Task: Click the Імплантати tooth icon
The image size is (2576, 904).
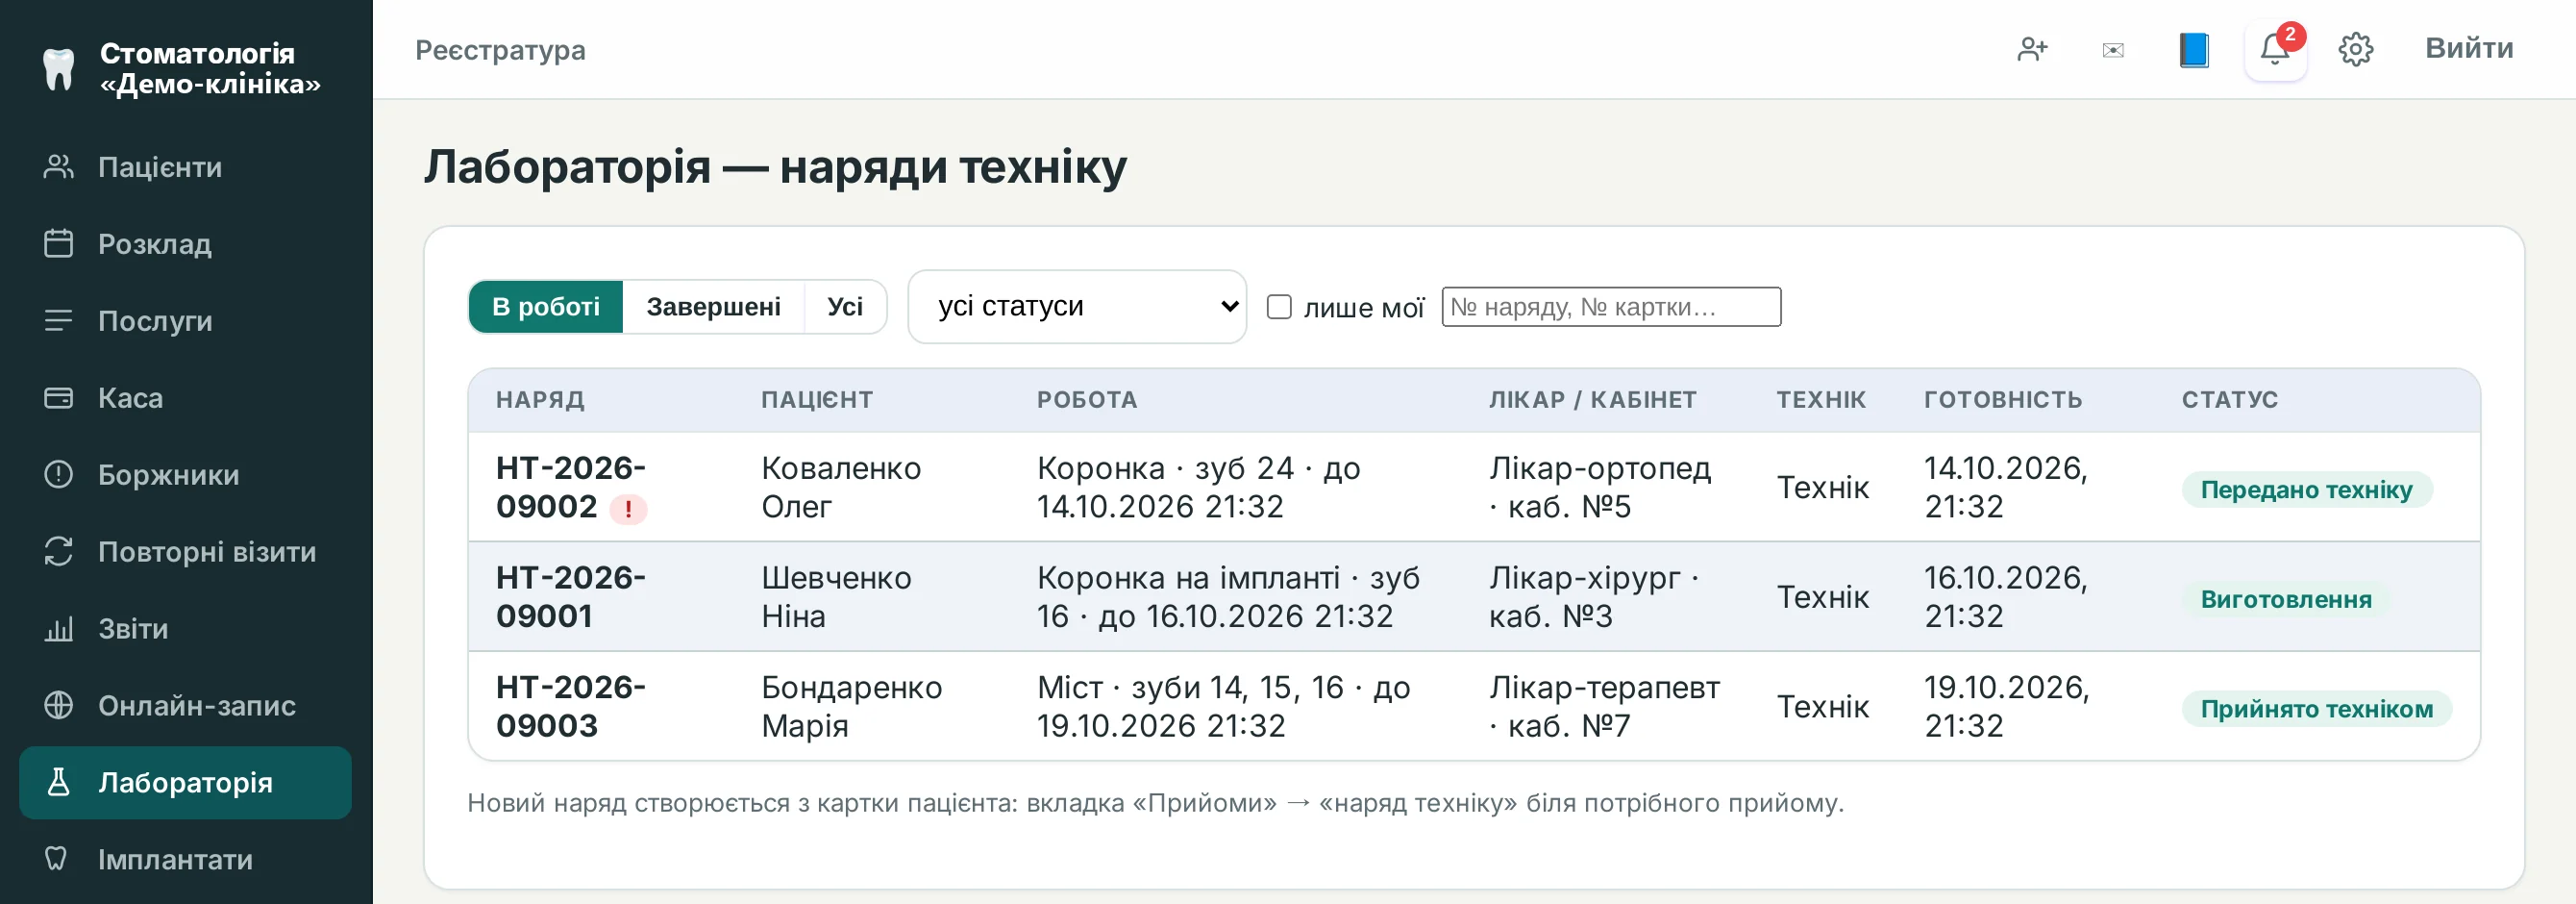Action: pos(57,859)
